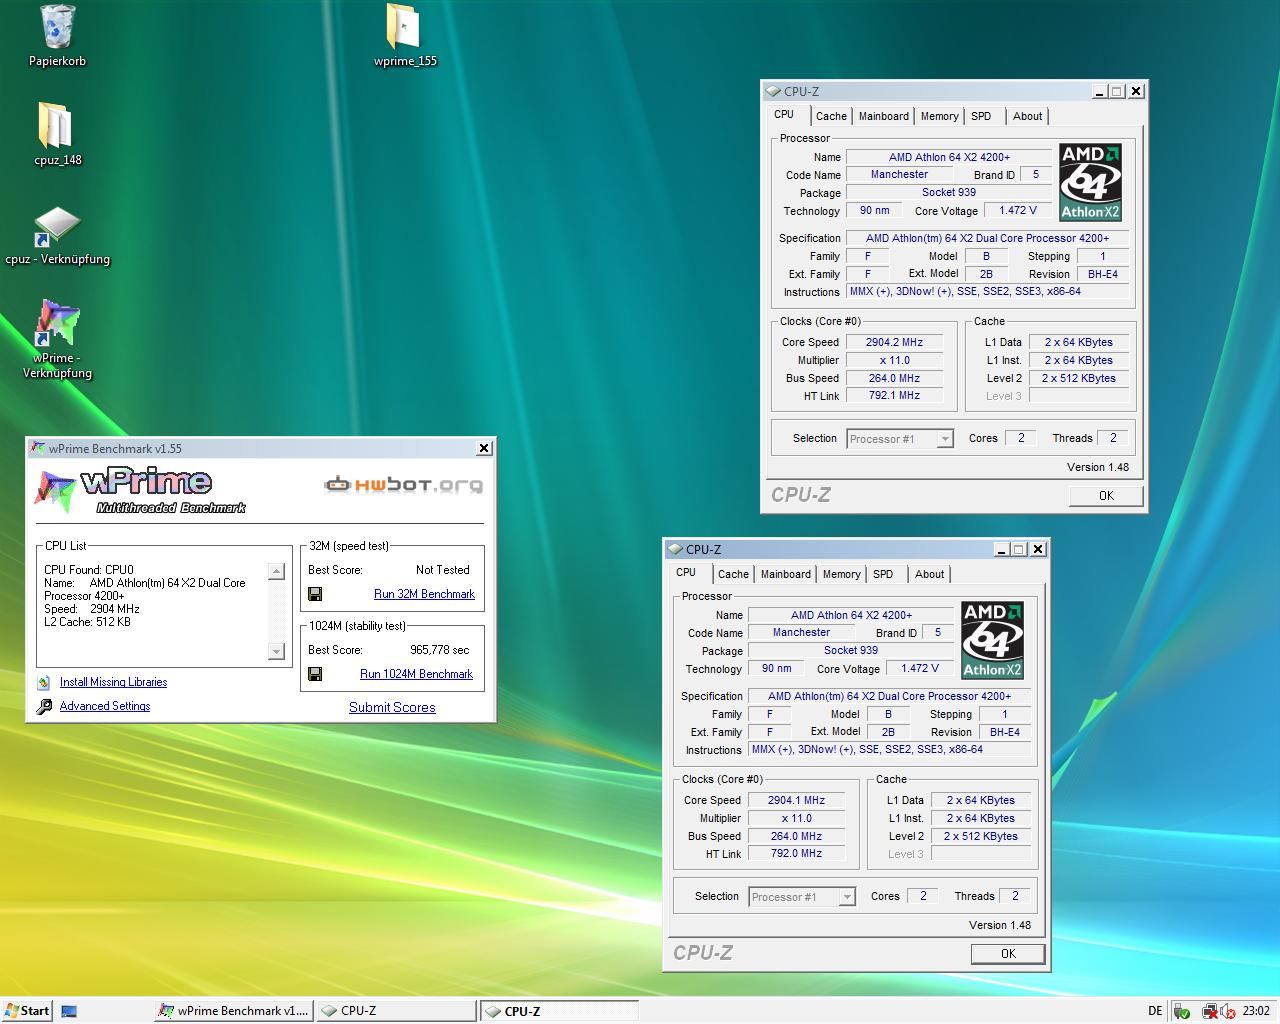Click the Install Missing Libraries icon
The image size is (1280, 1024).
click(44, 682)
